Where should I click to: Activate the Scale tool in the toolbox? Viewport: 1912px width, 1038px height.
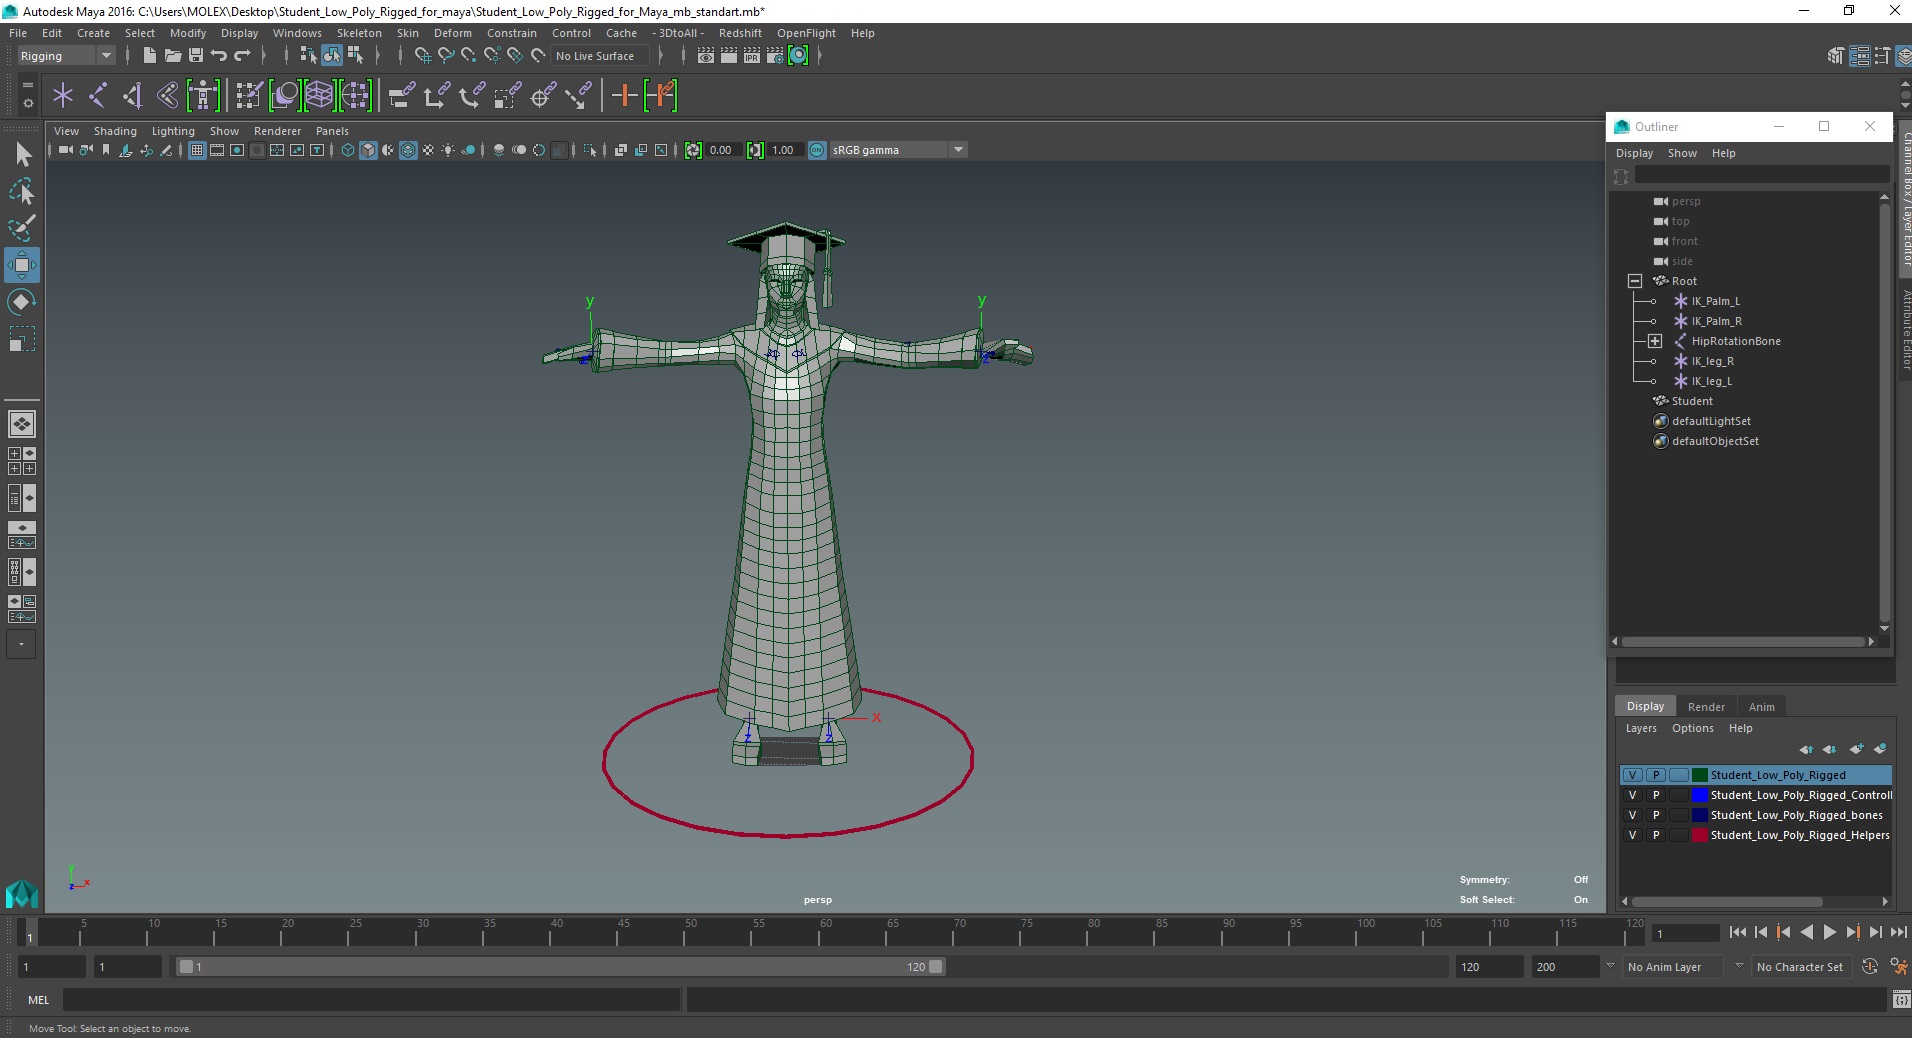pyautogui.click(x=22, y=339)
